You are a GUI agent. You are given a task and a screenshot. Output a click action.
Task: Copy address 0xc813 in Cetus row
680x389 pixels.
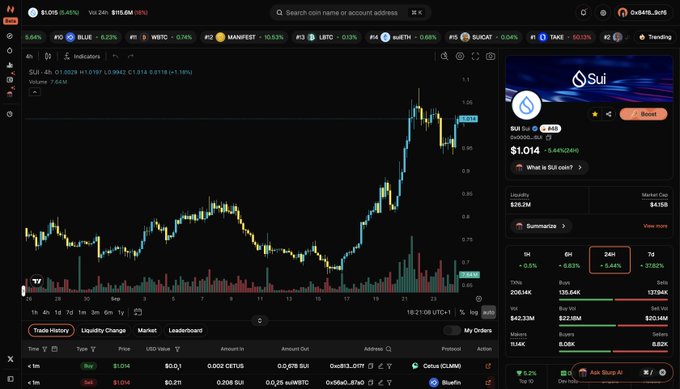click(x=370, y=366)
